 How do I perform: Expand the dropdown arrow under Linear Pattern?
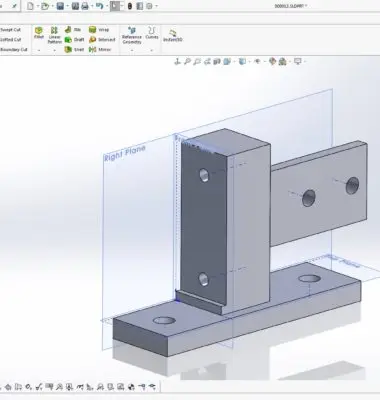54,50
